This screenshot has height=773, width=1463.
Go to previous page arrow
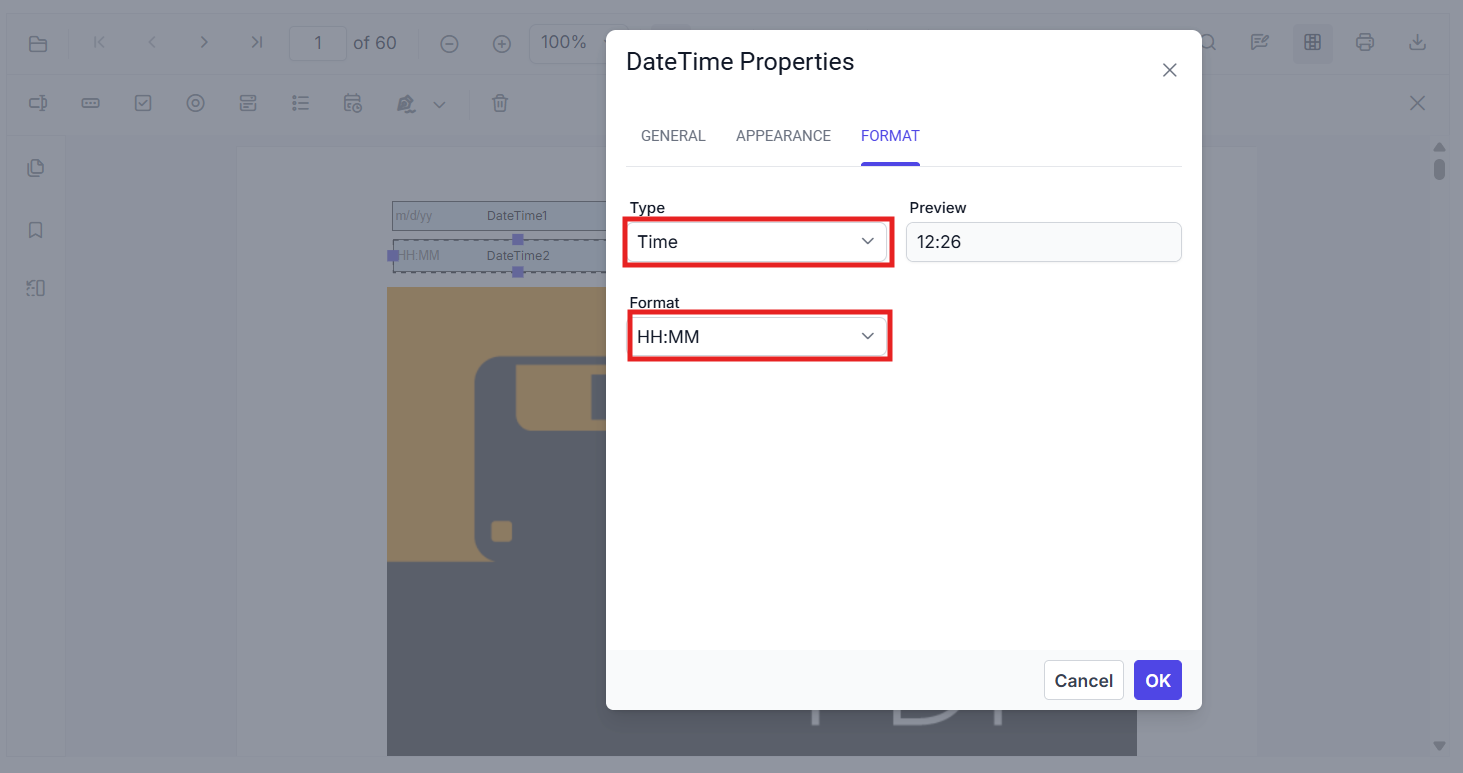tap(152, 42)
